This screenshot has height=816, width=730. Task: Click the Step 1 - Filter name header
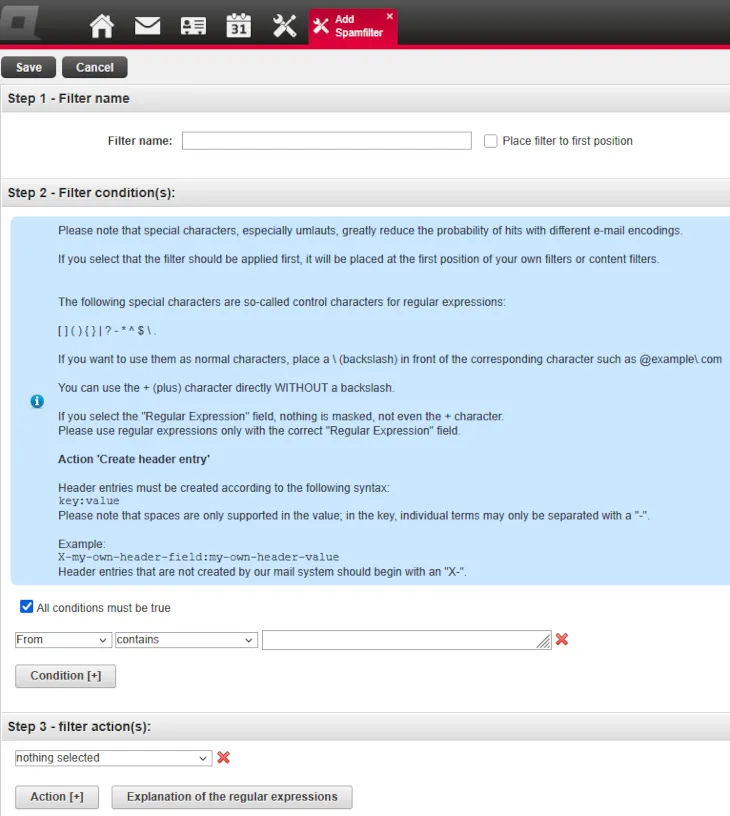[x=68, y=98]
